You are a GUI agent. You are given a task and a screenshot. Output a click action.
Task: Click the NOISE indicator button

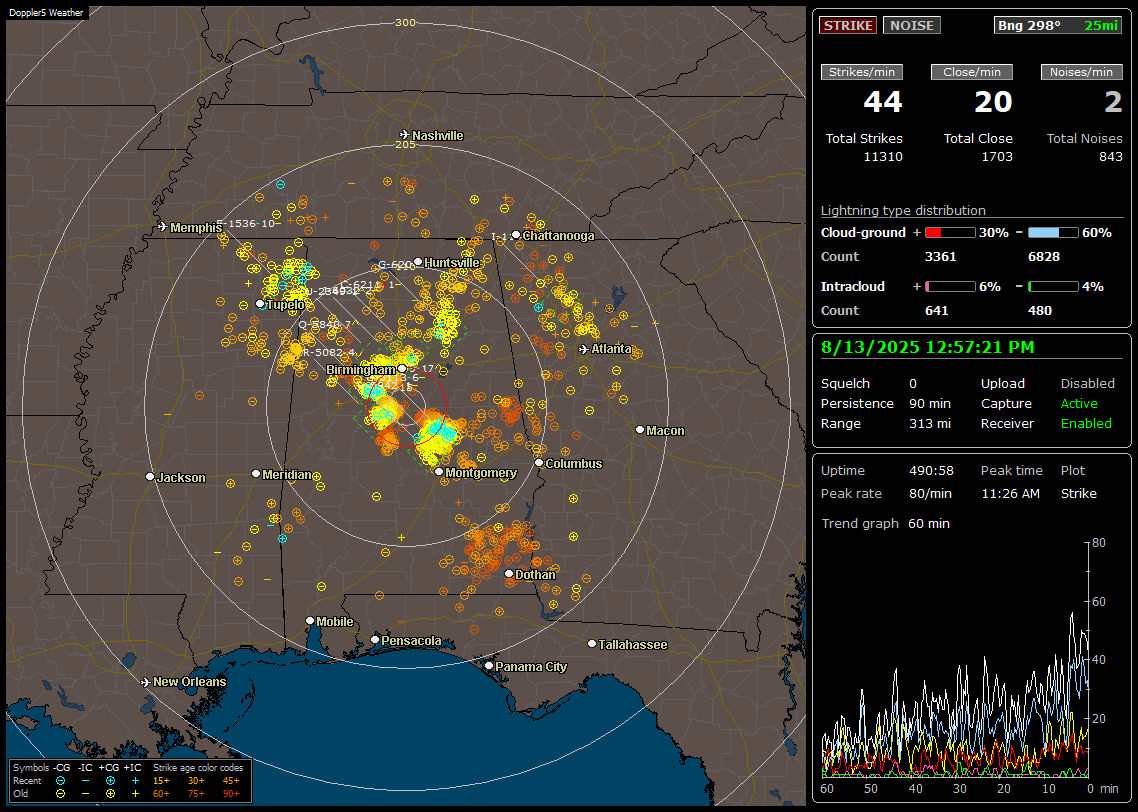coord(912,25)
